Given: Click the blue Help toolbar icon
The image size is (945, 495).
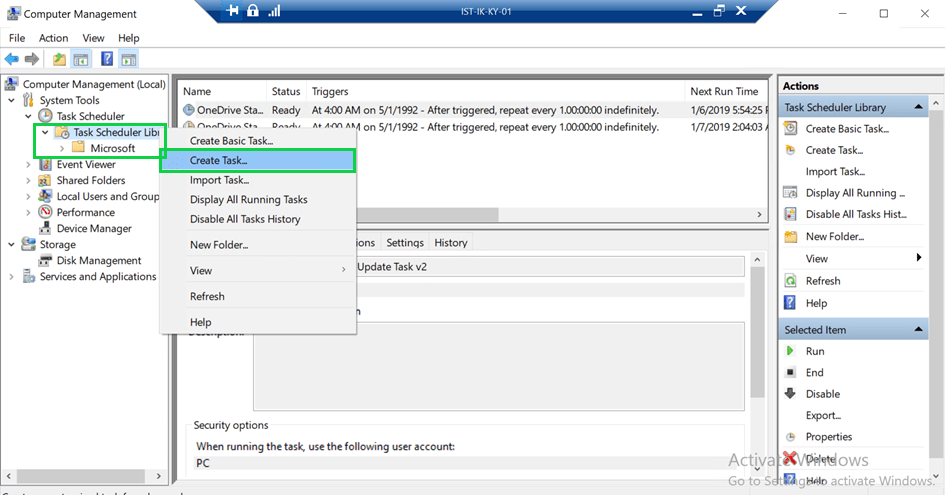Looking at the screenshot, I should [x=107, y=59].
